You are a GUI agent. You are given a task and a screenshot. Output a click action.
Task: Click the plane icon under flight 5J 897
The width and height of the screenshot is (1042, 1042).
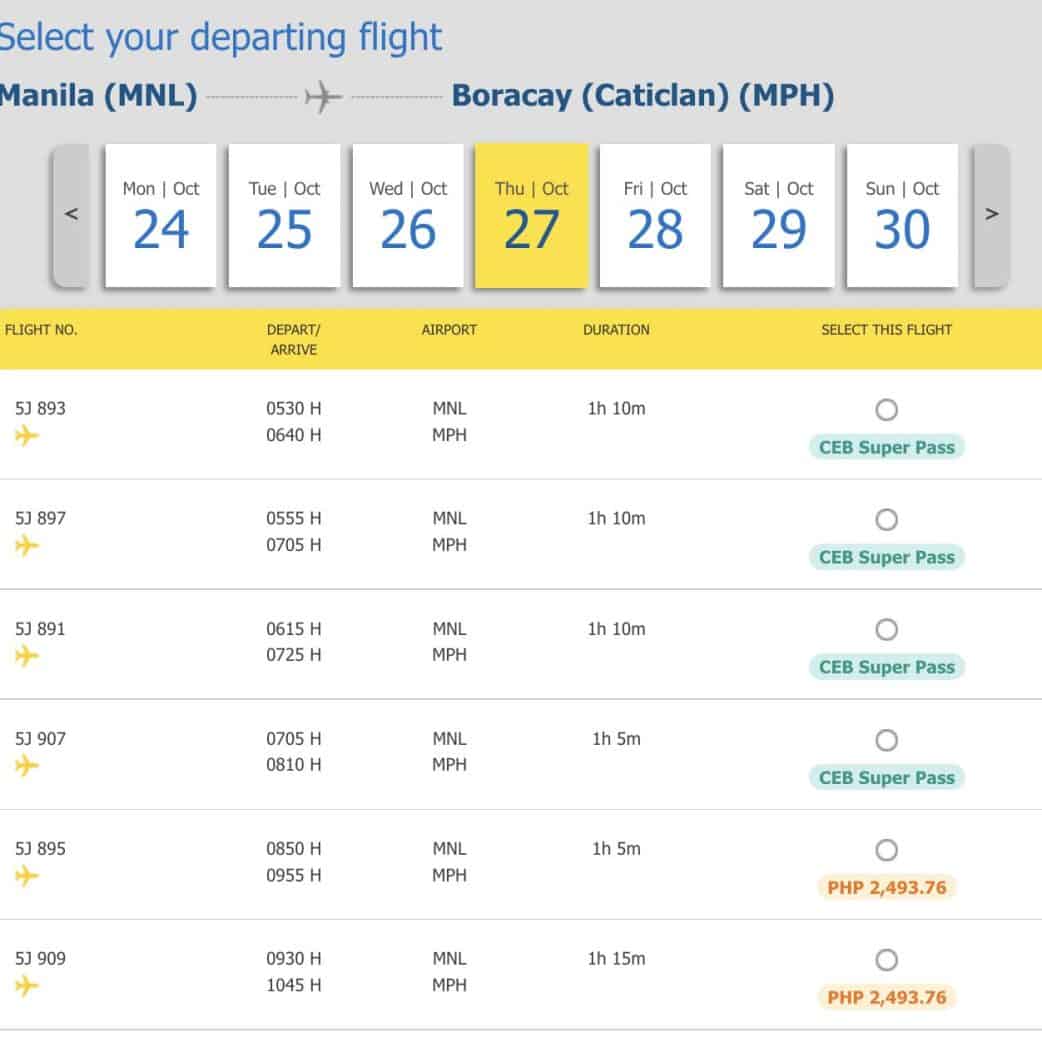pyautogui.click(x=27, y=546)
